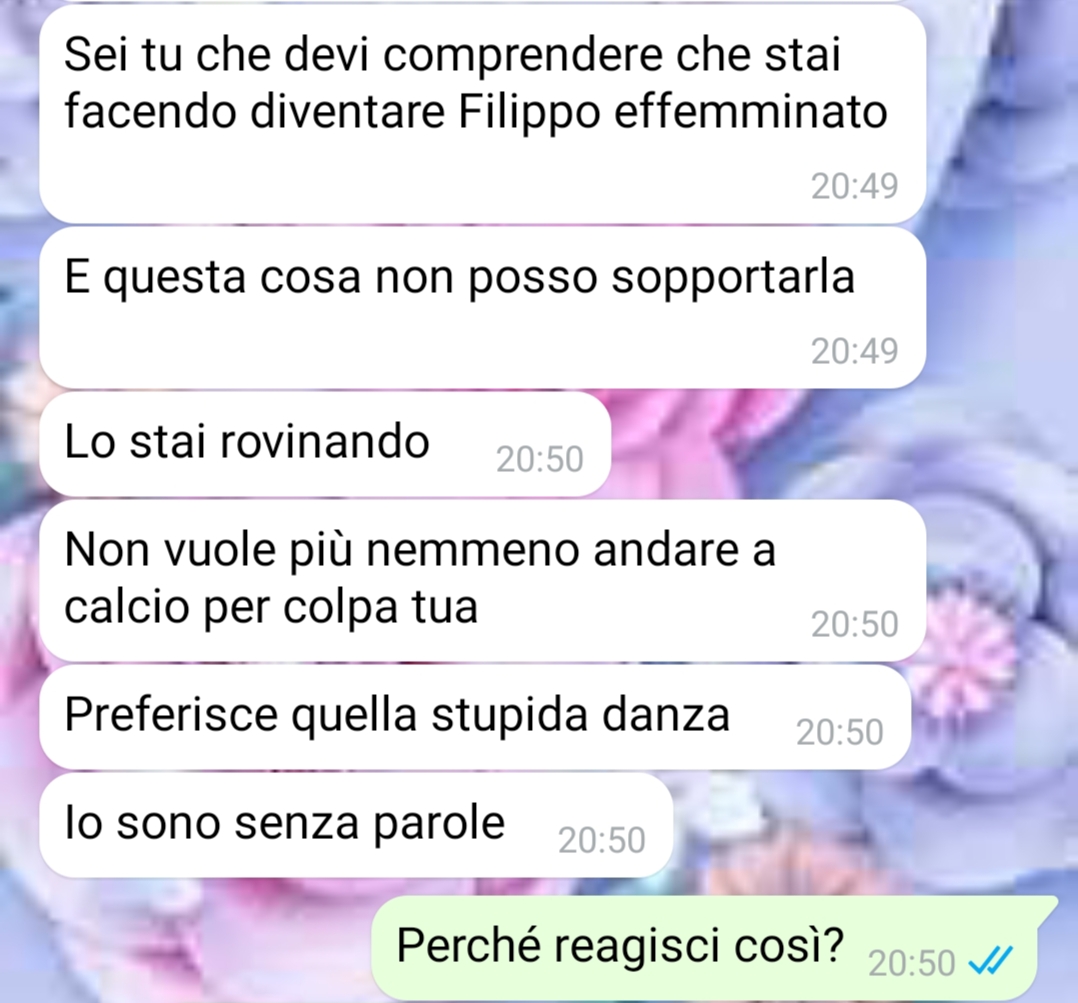The width and height of the screenshot is (1078, 1003).
Task: Tap the 'Io sono senza parole' bubble
Action: (356, 825)
